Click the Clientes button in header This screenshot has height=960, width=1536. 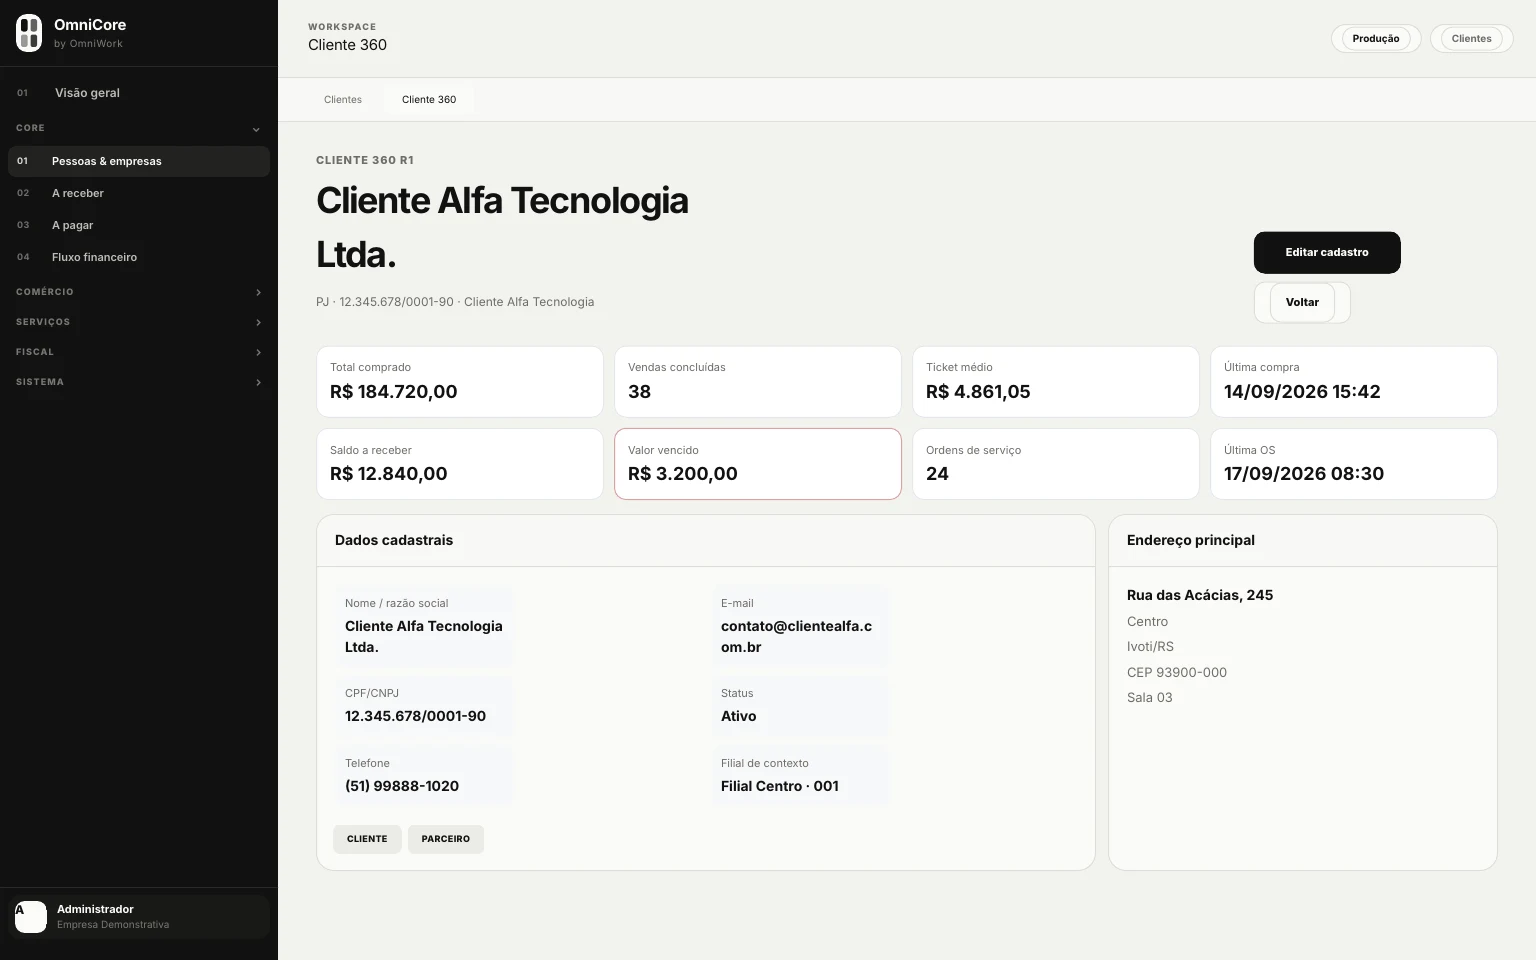pos(1471,39)
